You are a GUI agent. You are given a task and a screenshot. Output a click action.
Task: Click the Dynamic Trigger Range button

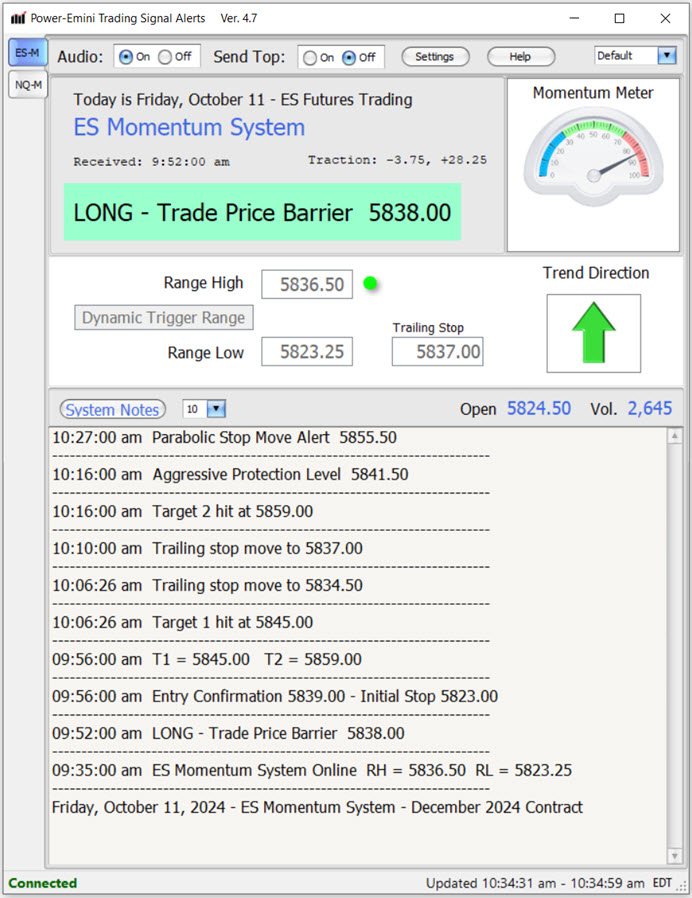(x=164, y=318)
